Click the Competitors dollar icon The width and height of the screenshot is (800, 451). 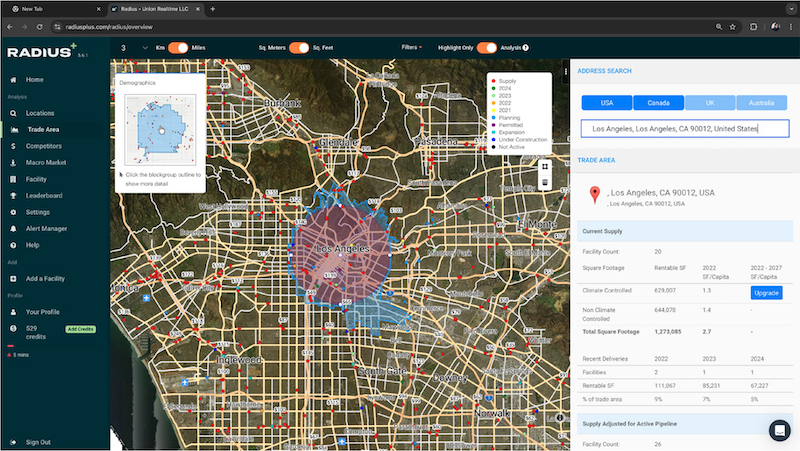pyautogui.click(x=13, y=146)
